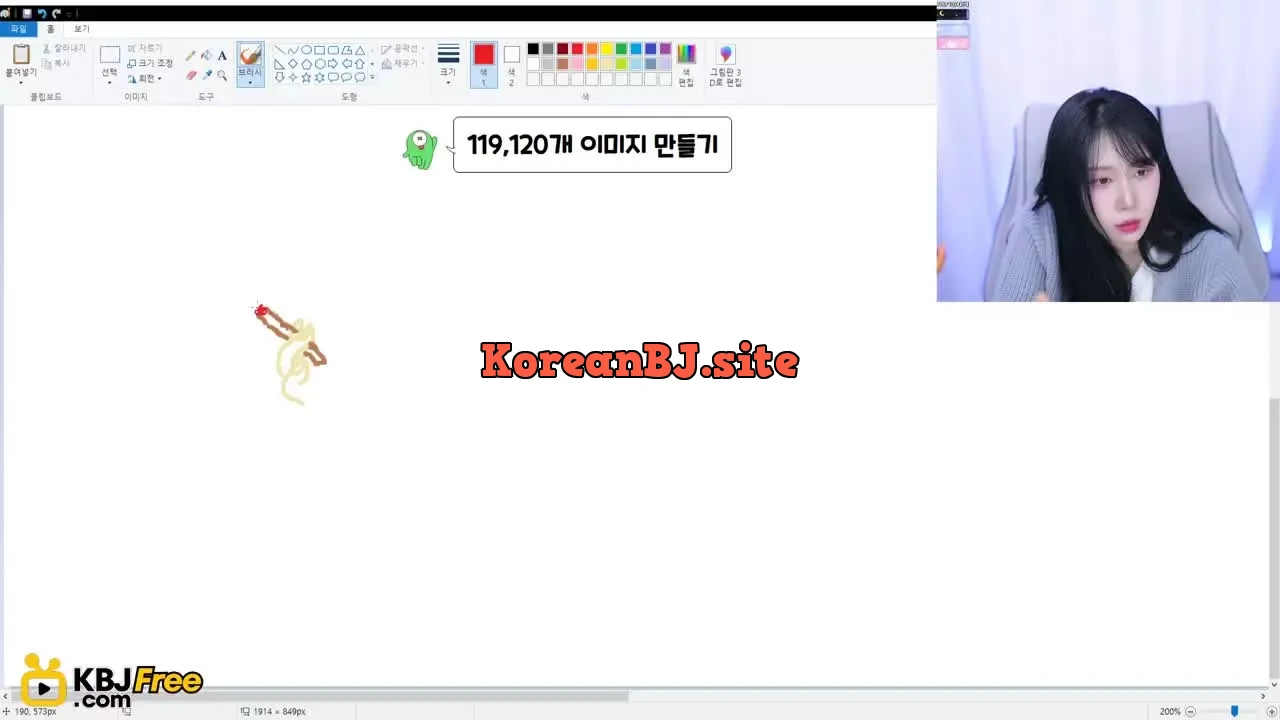1280x720 pixels.
Task: Open the Size (크기) thickness dropdown
Action: pyautogui.click(x=448, y=65)
